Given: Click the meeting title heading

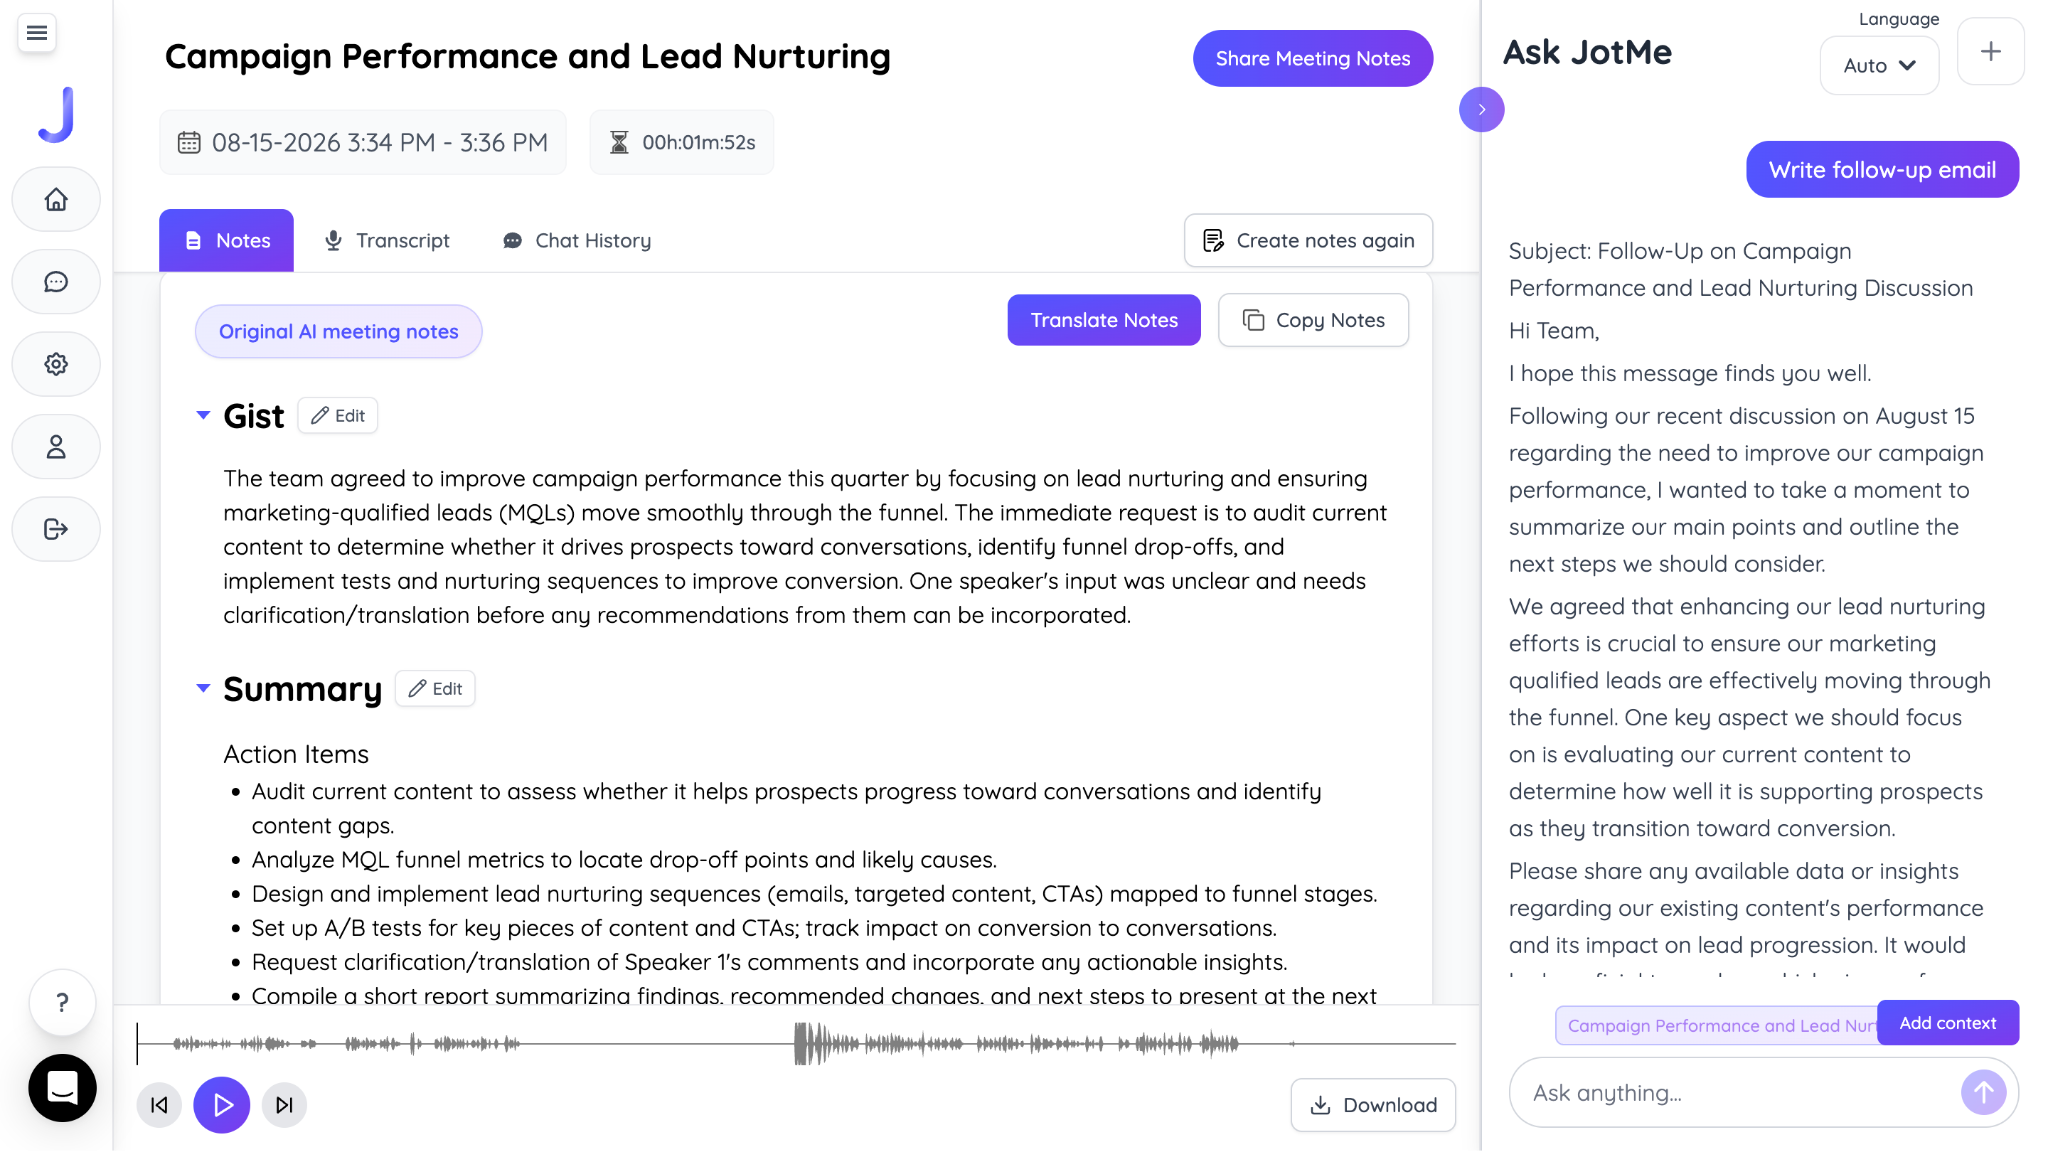Looking at the screenshot, I should (x=528, y=57).
